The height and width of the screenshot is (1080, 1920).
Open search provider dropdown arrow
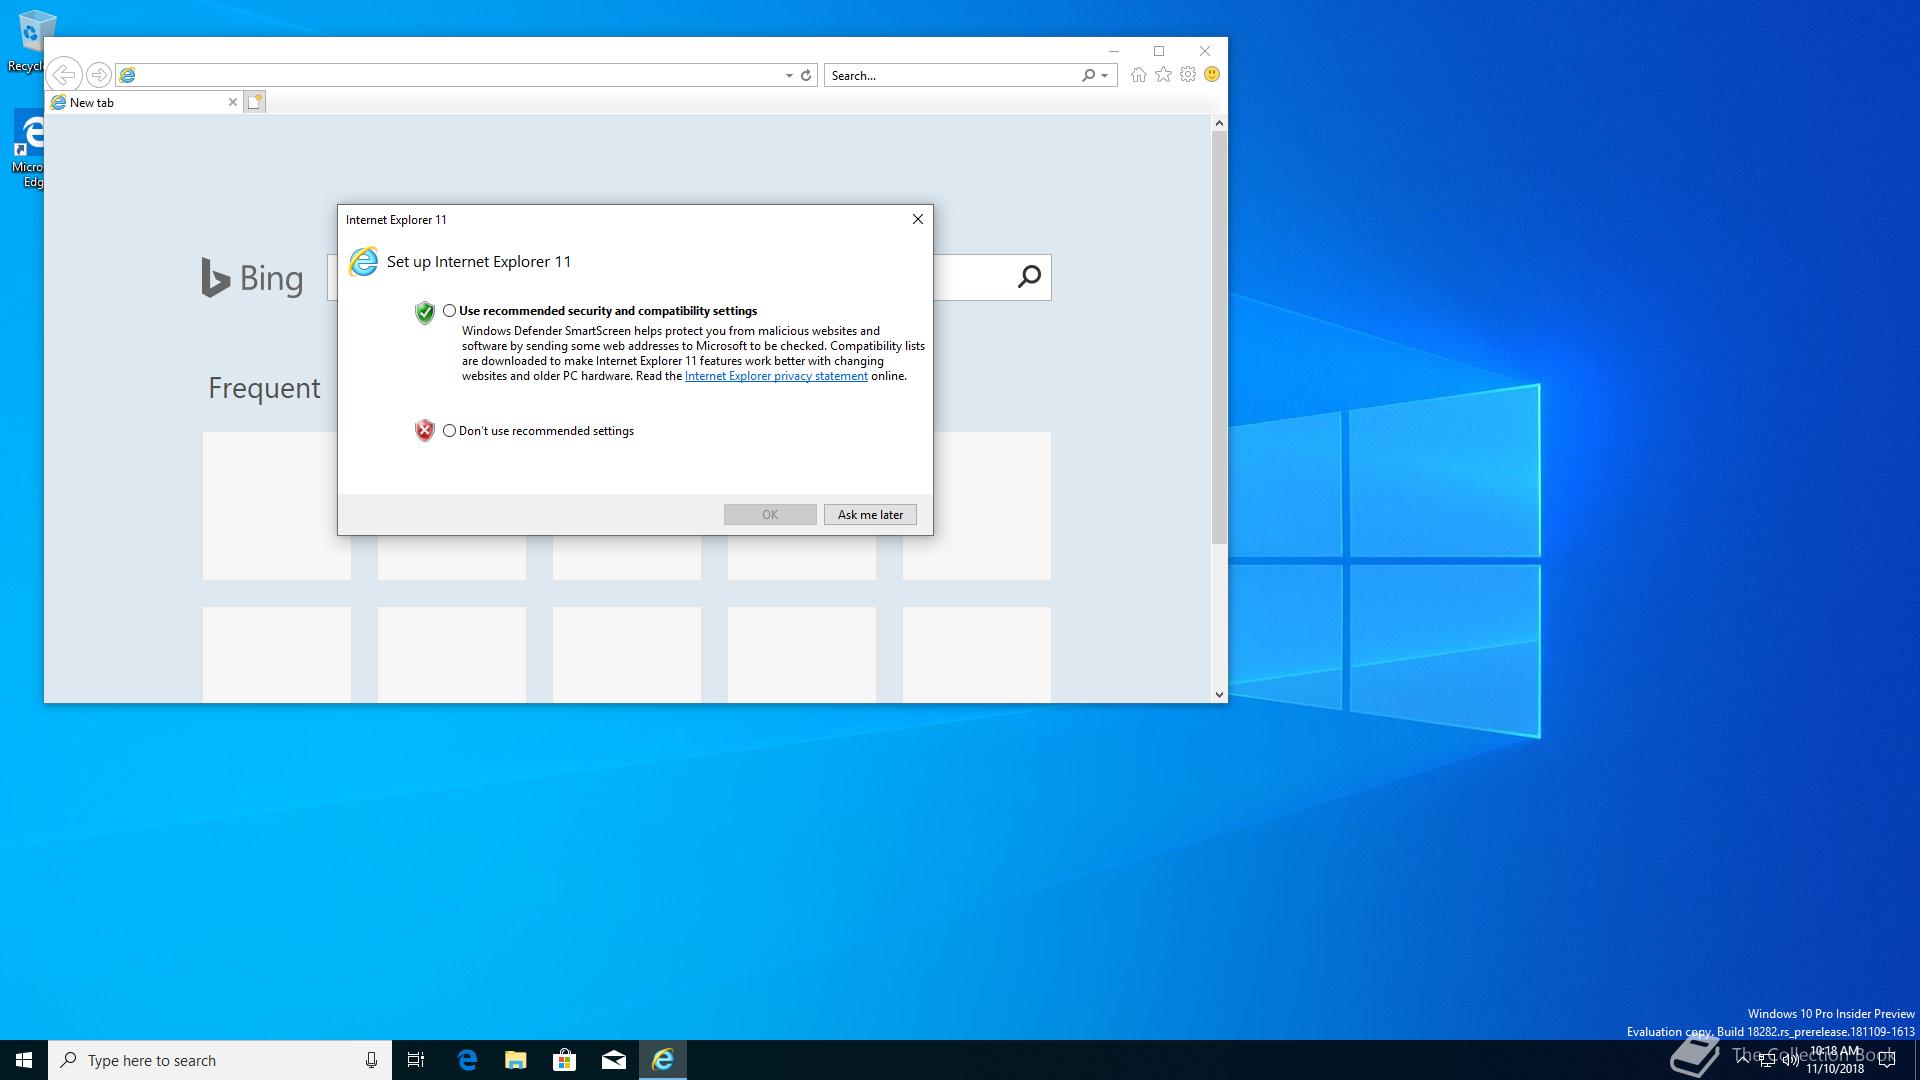click(1104, 75)
